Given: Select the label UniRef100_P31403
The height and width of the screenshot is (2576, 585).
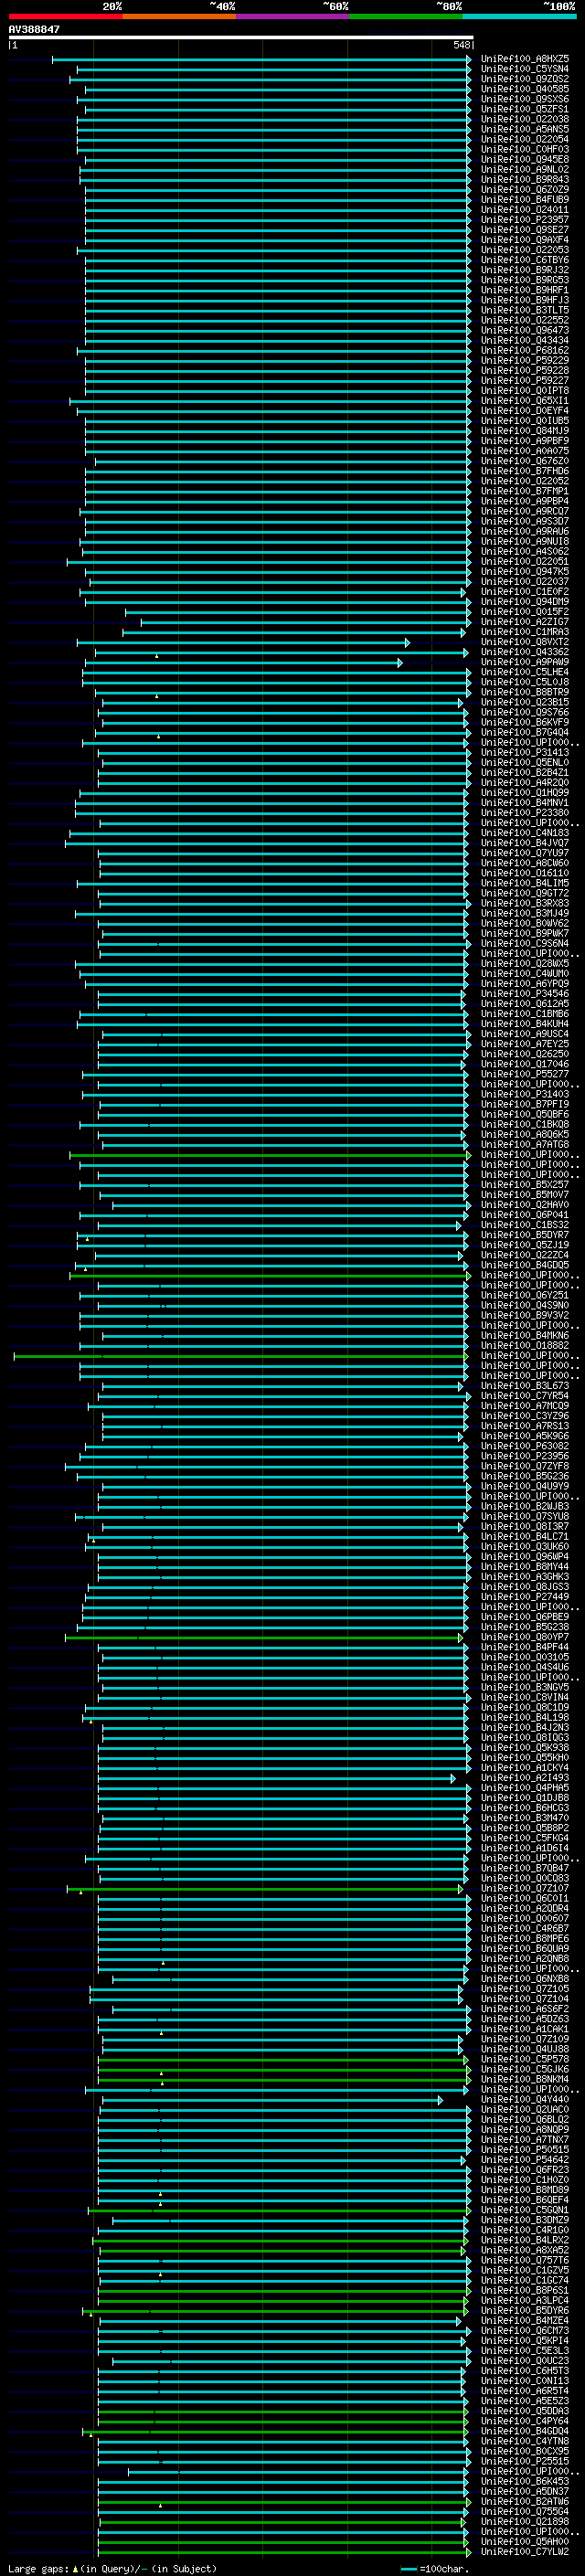Looking at the screenshot, I should point(525,1094).
